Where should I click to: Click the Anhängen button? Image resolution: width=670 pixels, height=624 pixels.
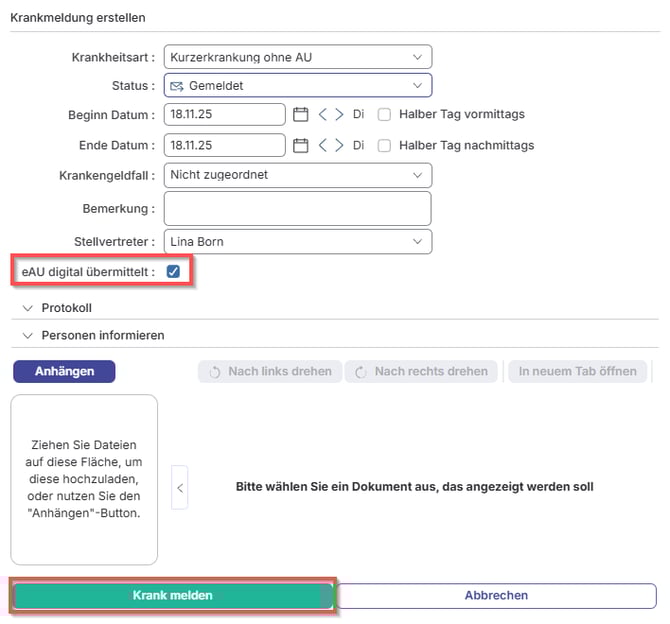coord(64,372)
